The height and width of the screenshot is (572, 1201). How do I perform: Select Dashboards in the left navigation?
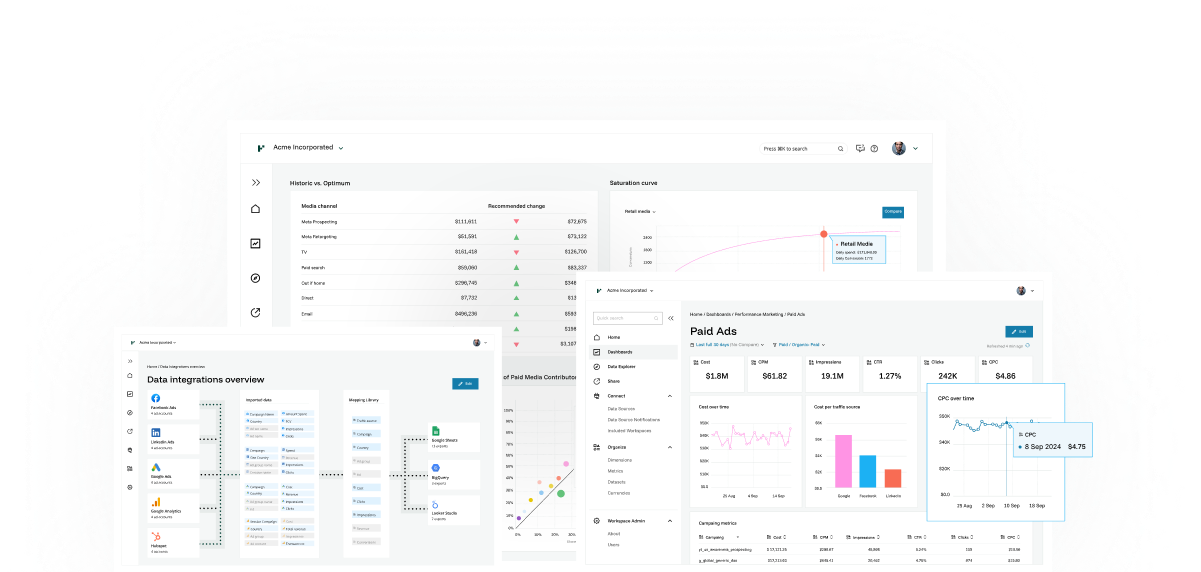tap(620, 352)
